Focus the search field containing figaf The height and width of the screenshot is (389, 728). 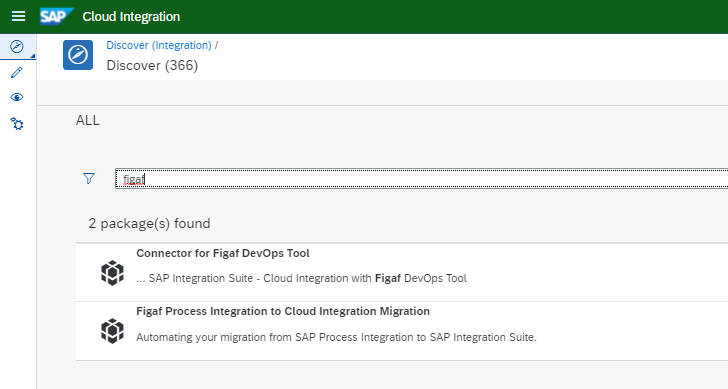click(422, 179)
